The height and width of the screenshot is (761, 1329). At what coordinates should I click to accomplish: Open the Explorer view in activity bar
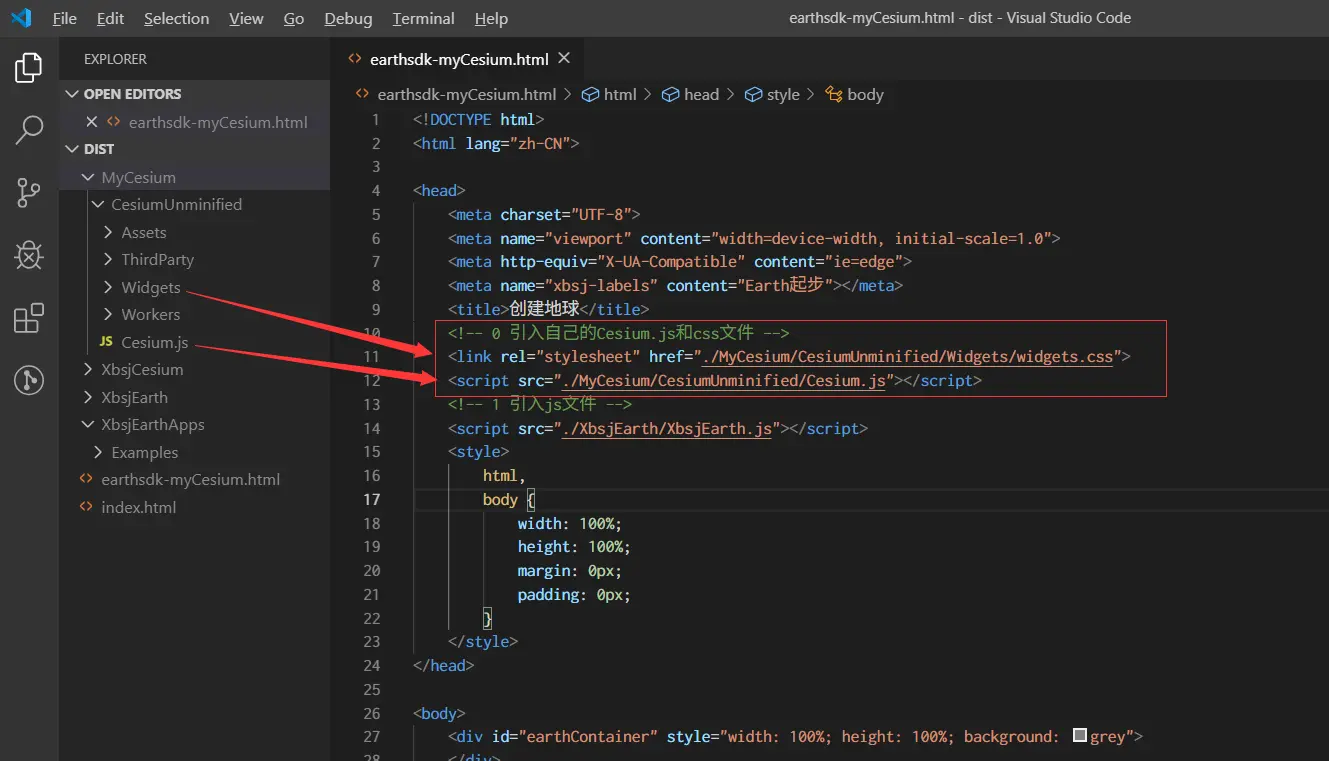coord(29,68)
